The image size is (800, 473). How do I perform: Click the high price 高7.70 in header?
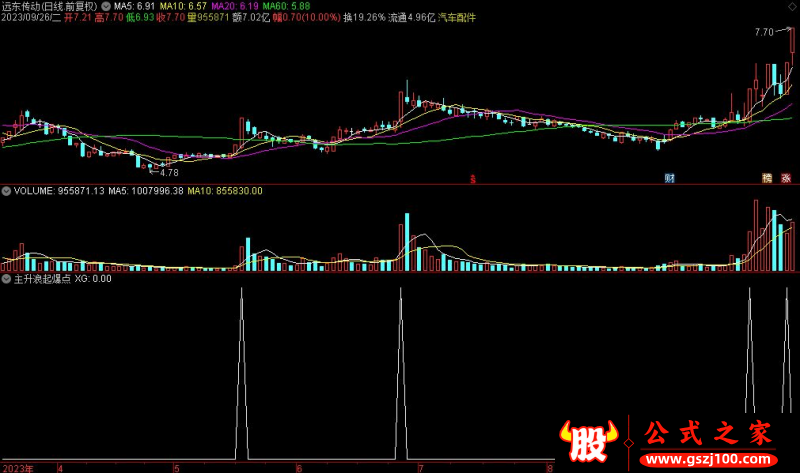(109, 18)
